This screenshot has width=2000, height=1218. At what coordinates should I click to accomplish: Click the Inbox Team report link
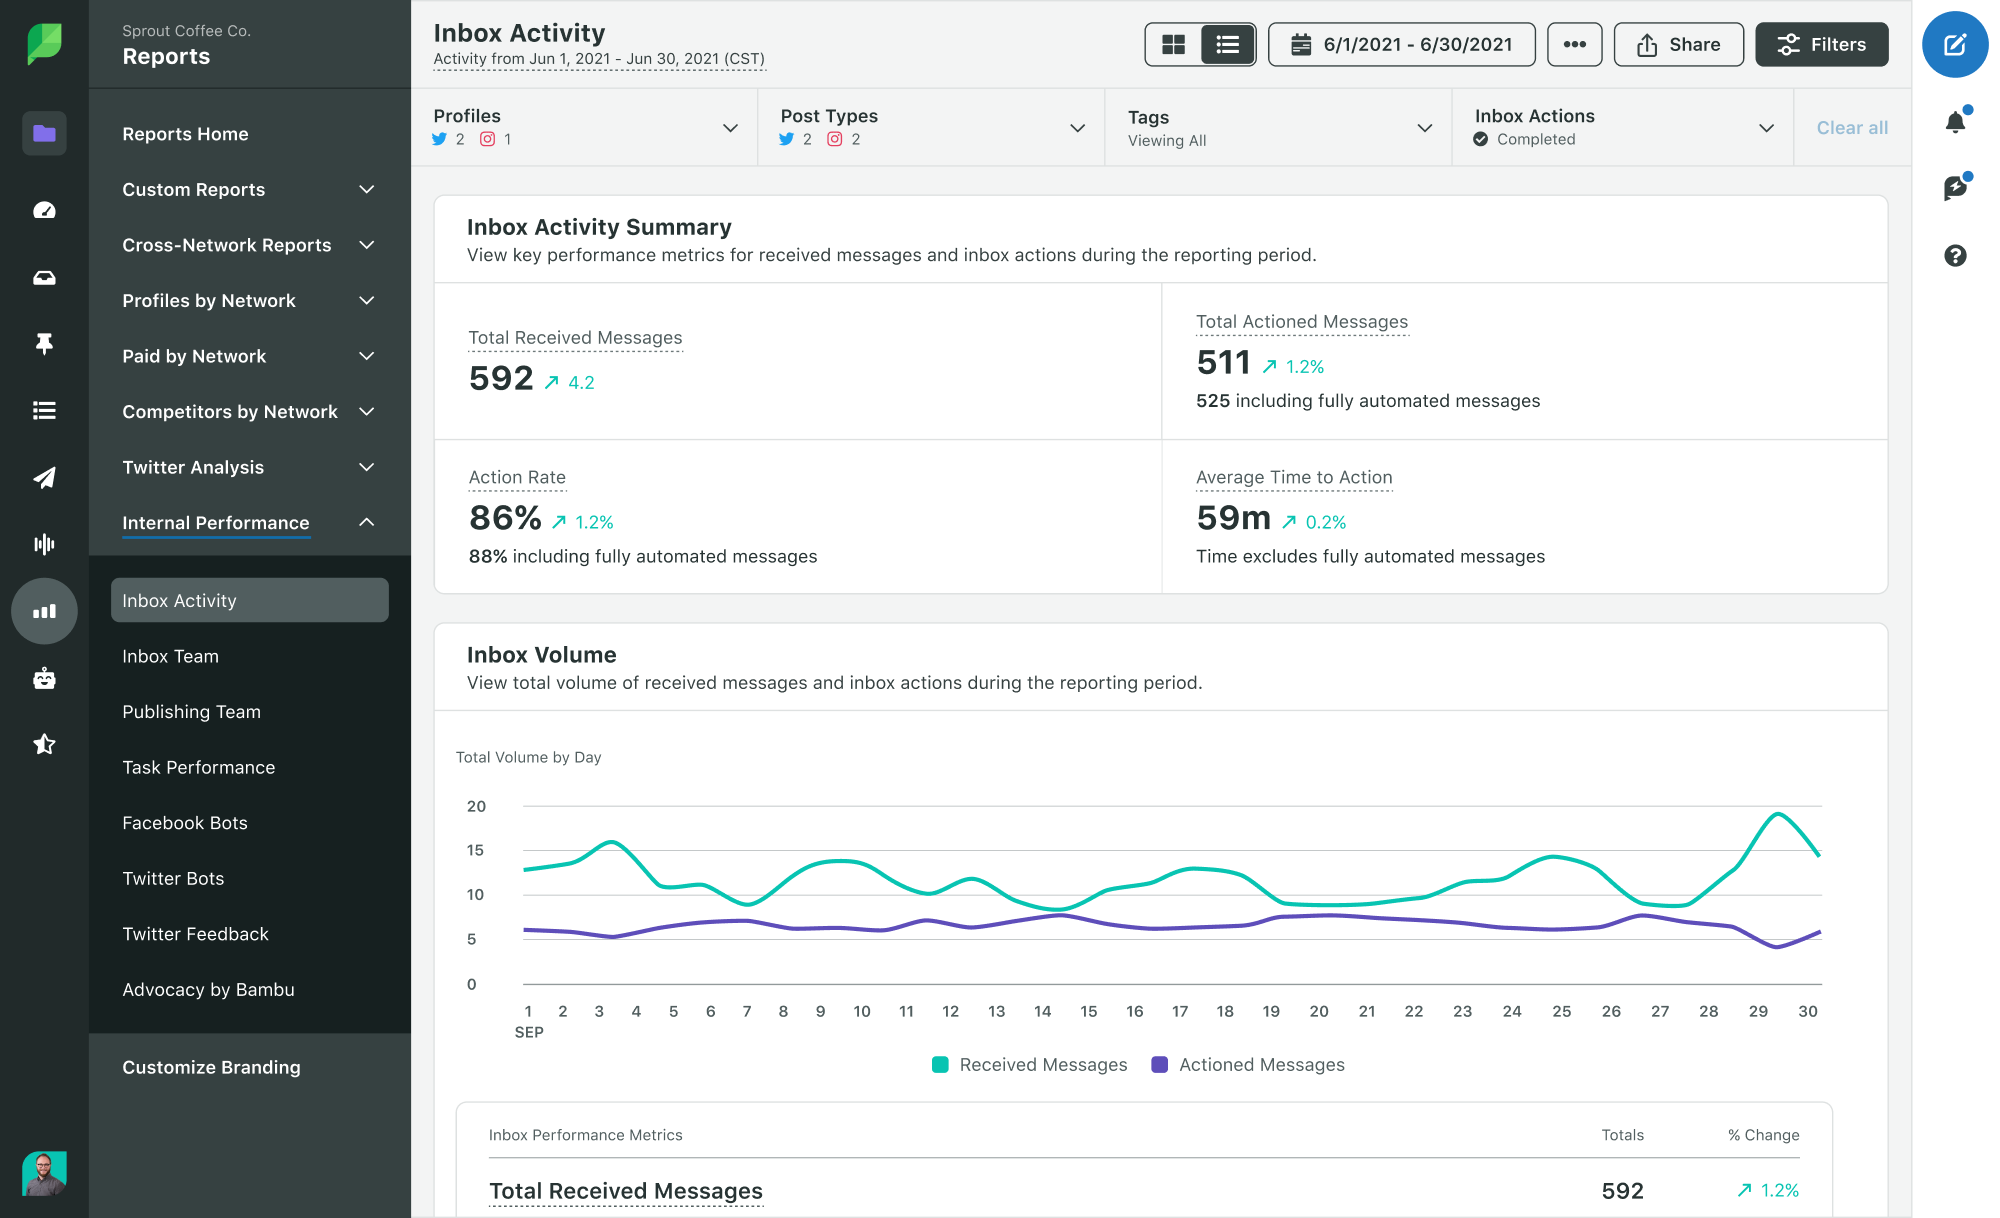169,655
